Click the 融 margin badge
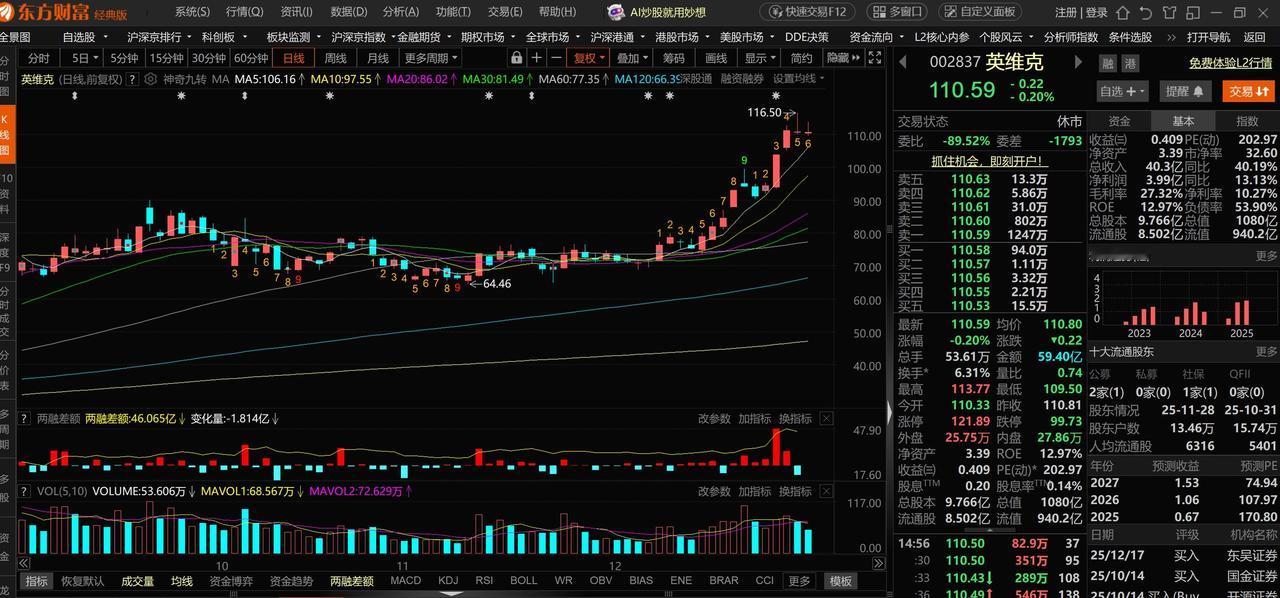The width and height of the screenshot is (1280, 598). click(1108, 63)
